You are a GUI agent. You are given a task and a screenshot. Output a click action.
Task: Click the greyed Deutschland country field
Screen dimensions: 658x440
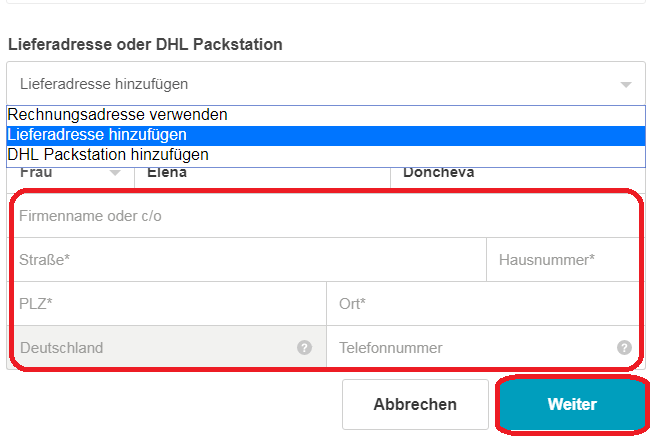pos(150,348)
